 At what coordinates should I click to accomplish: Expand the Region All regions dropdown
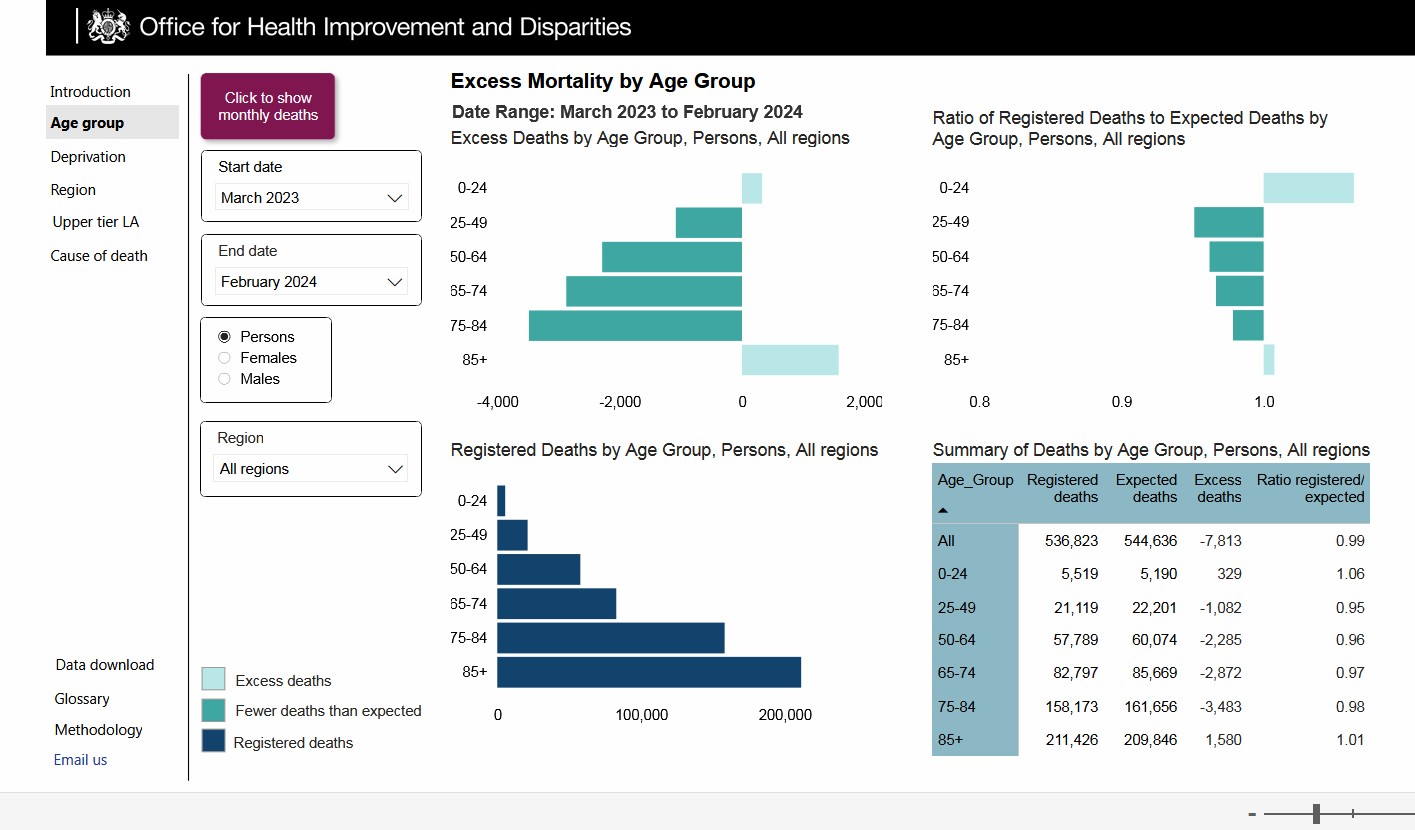tap(311, 469)
